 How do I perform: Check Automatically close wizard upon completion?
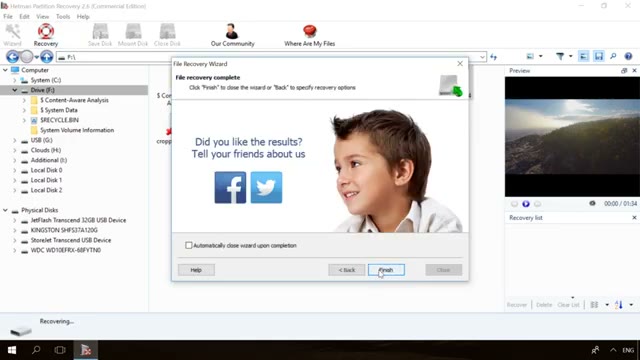coord(189,245)
